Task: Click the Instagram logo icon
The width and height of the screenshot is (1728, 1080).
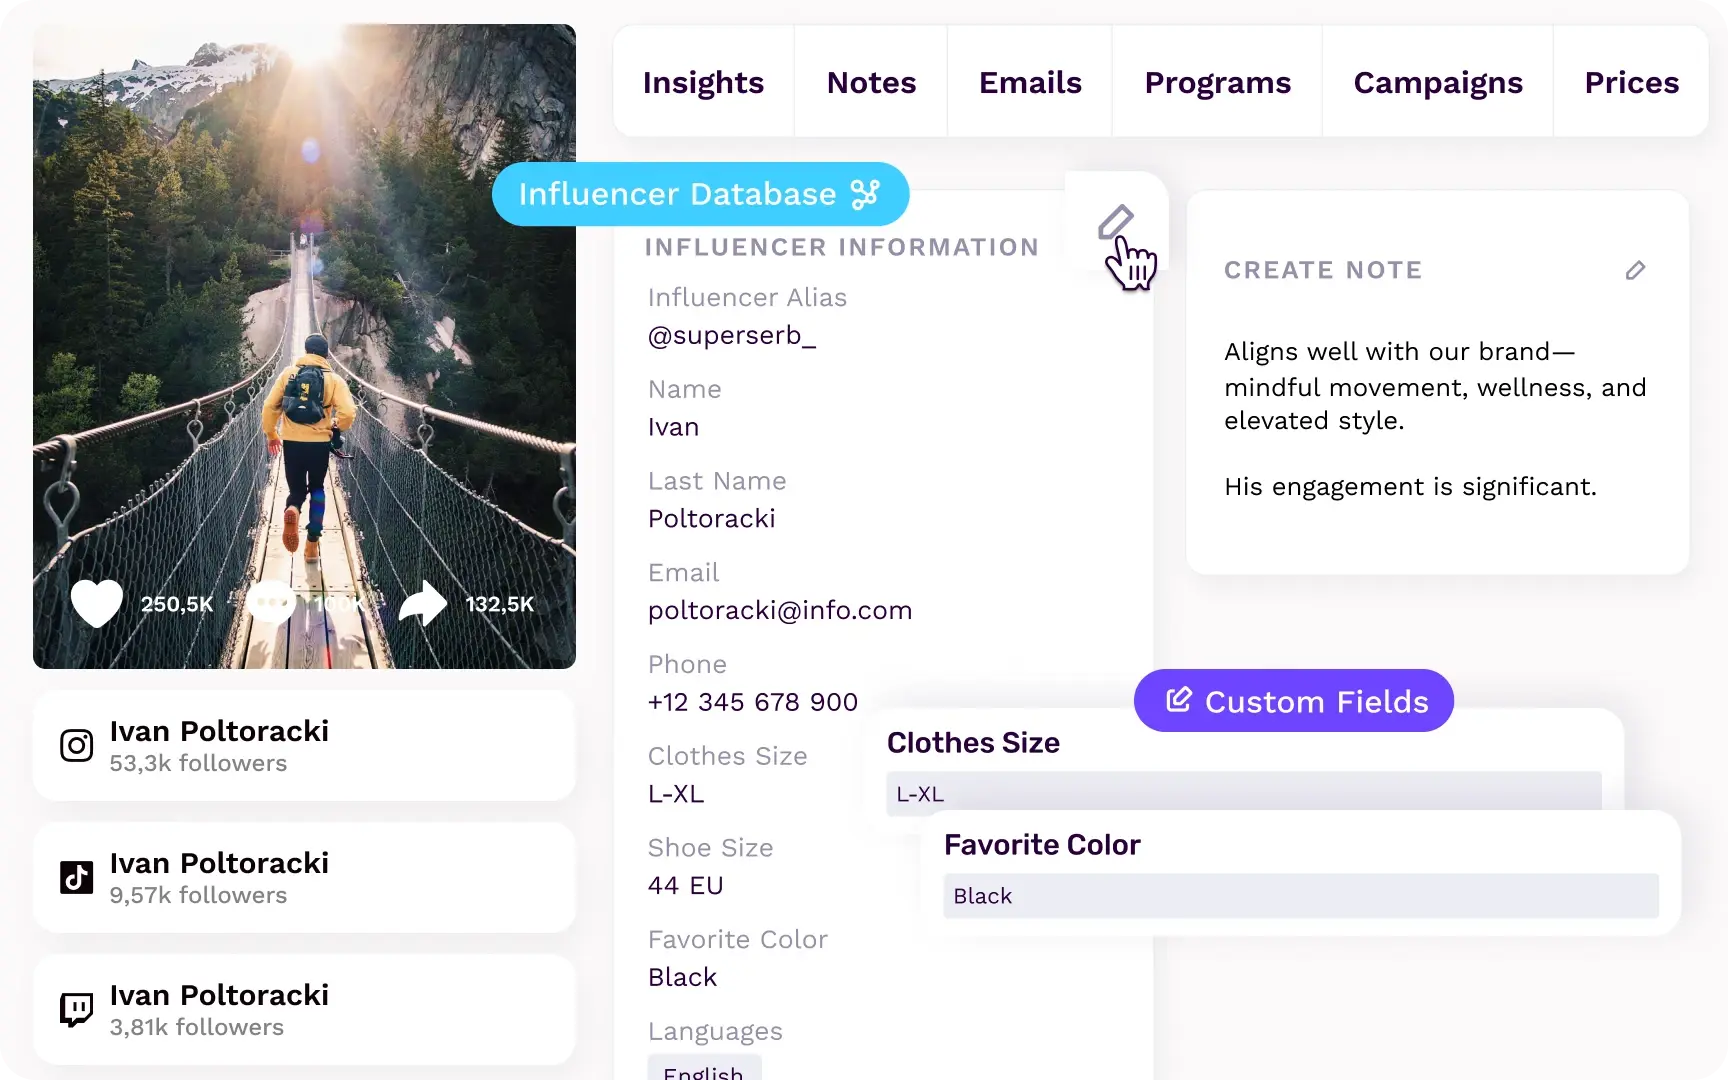Action: (77, 746)
